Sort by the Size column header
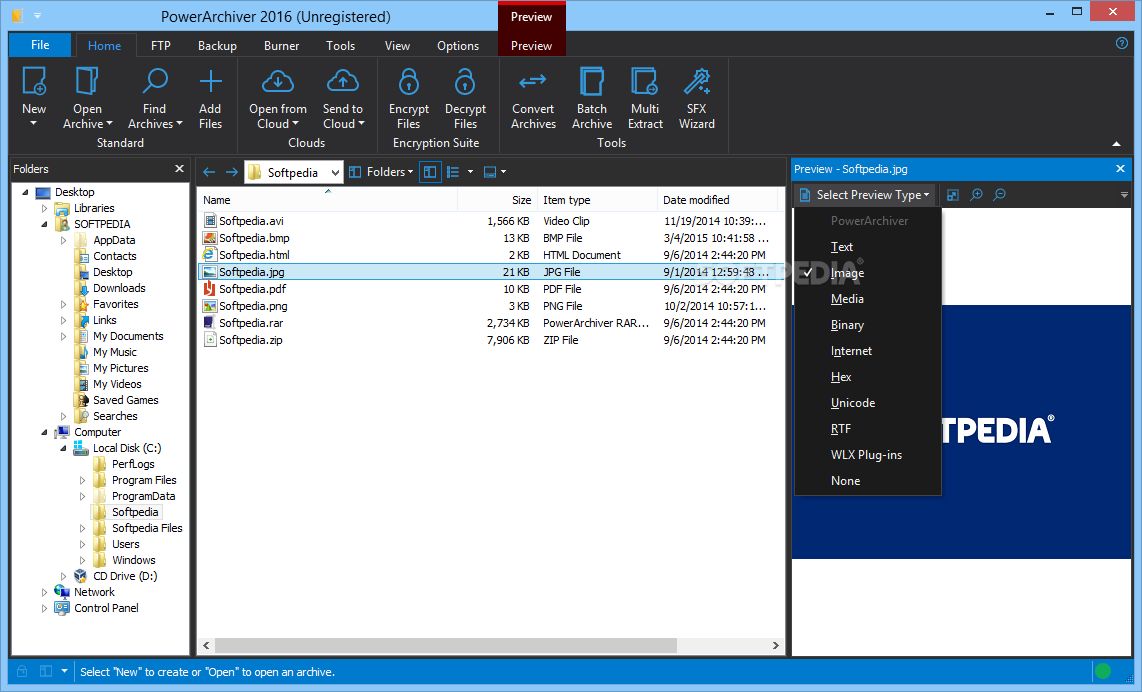Viewport: 1142px width, 692px height. [497, 200]
